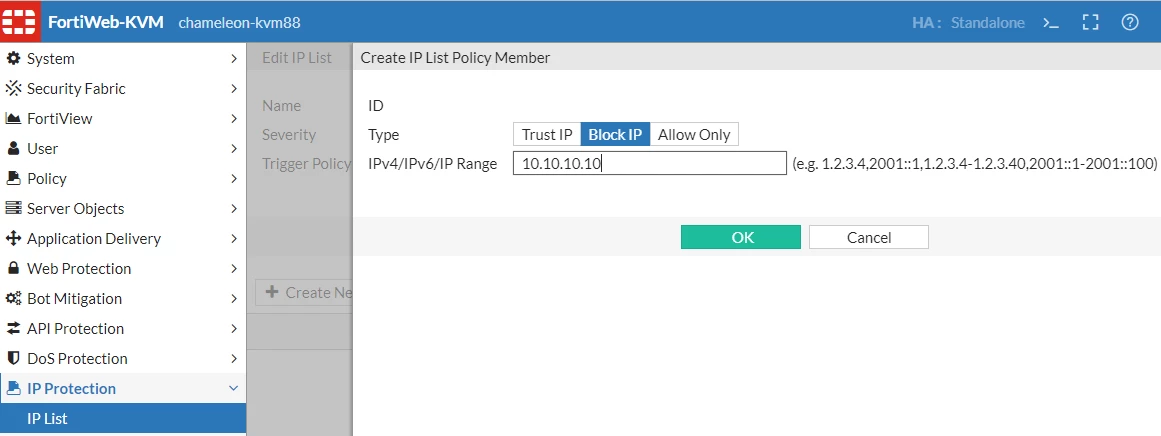Click the Trigger Policy label

point(307,164)
